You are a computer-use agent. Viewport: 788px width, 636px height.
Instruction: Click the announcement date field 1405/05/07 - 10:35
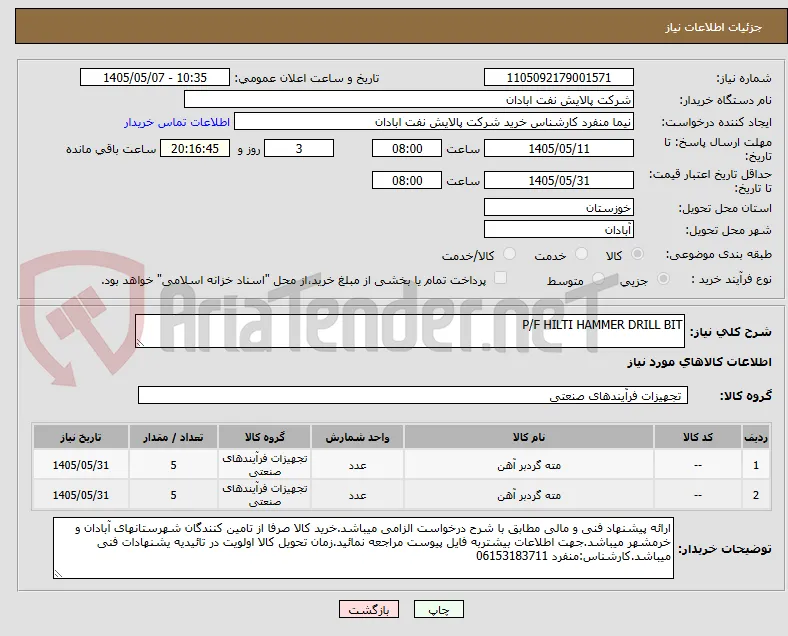pos(155,77)
